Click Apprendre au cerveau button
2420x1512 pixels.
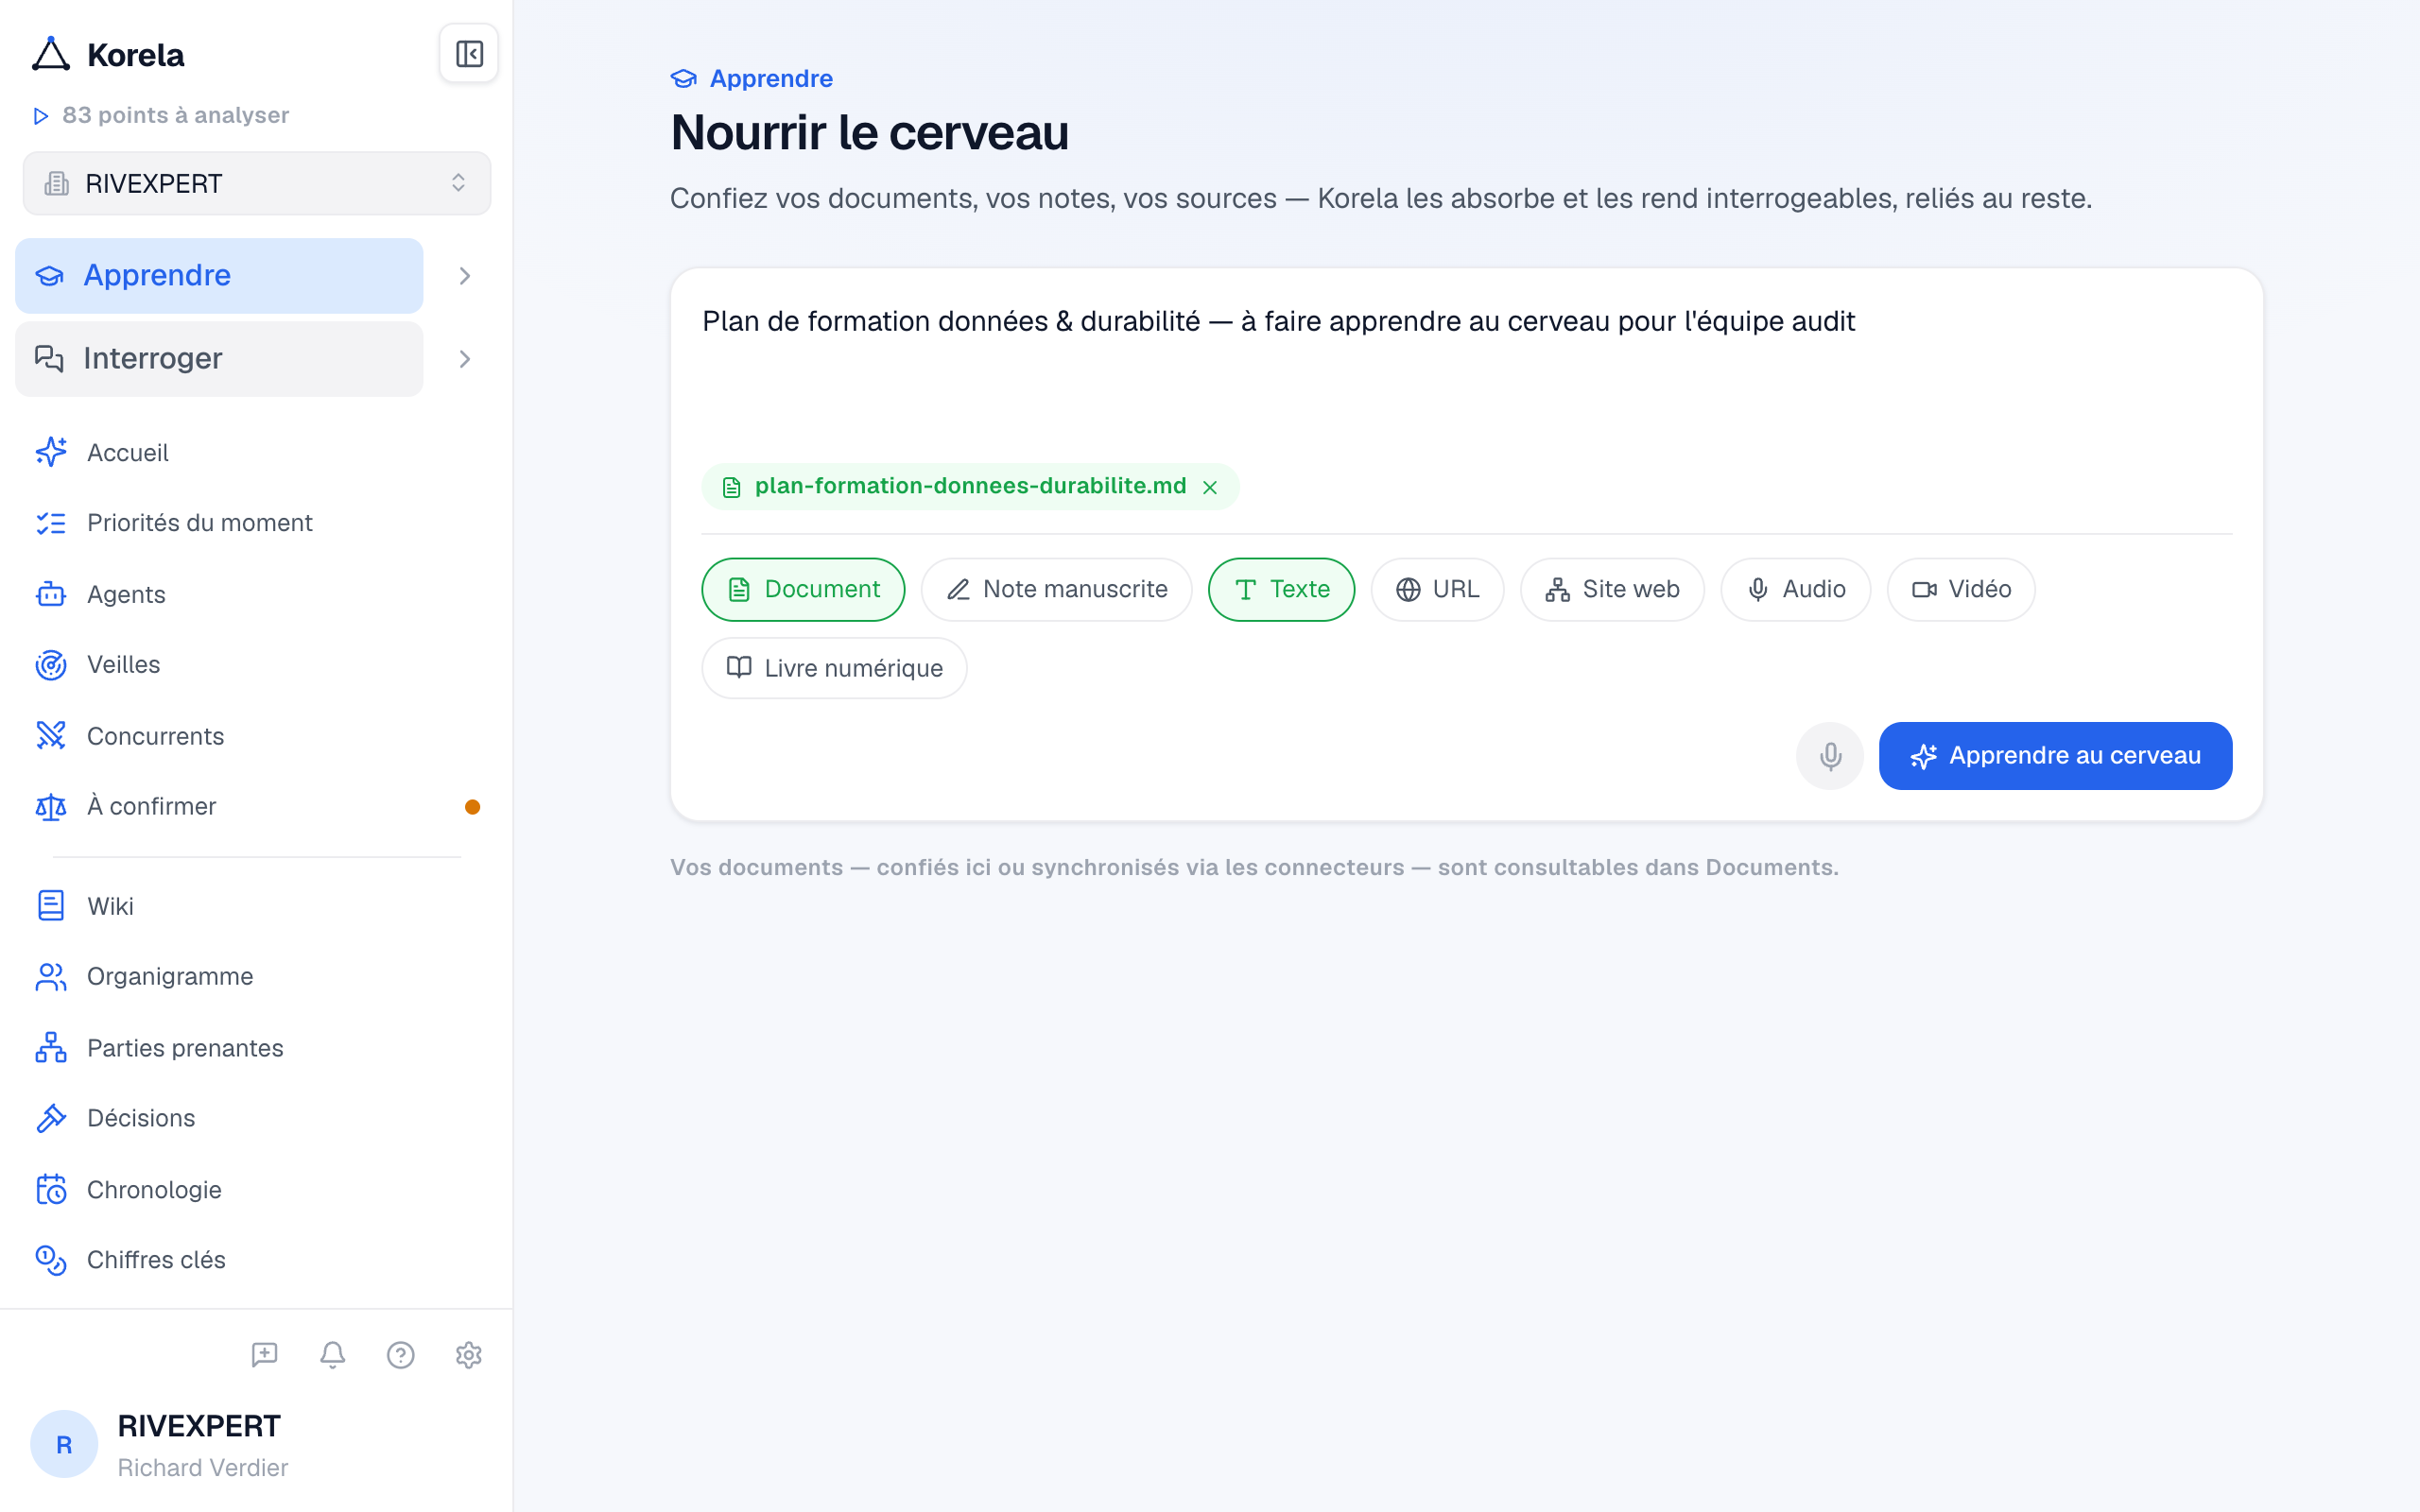coord(2055,756)
